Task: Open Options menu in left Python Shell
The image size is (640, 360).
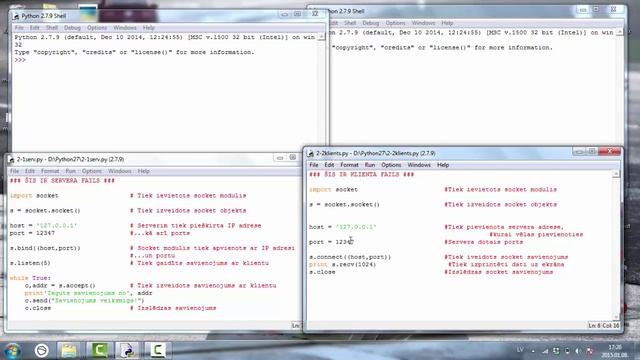Action: 97,28
